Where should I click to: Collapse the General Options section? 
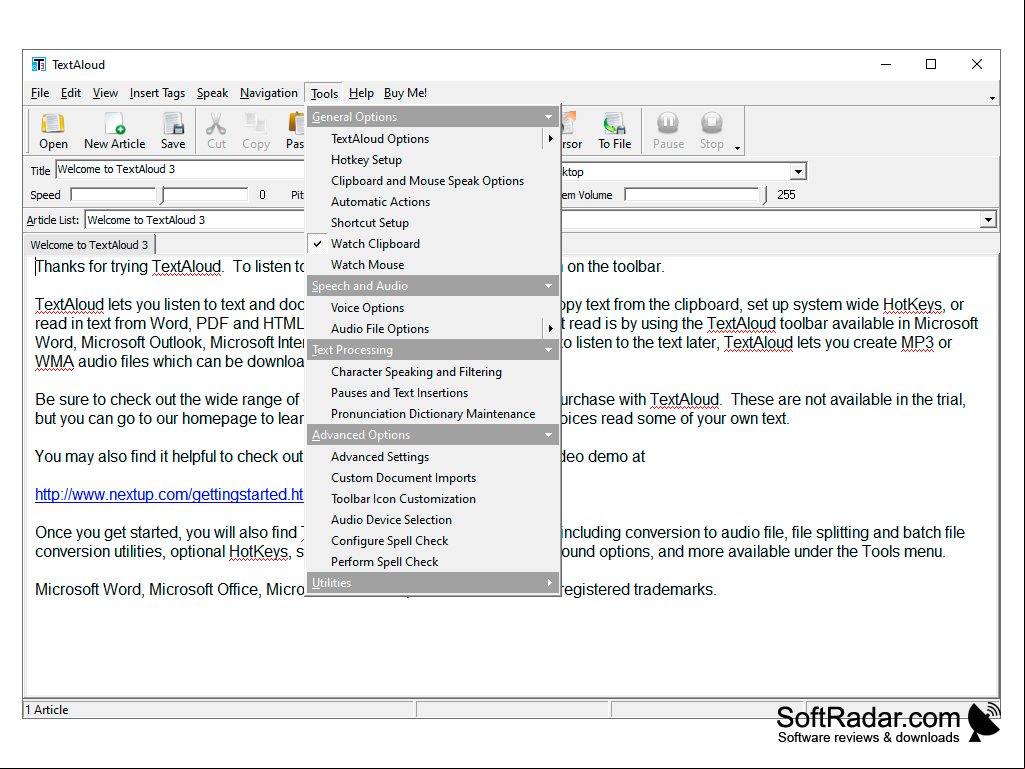pyautogui.click(x=548, y=117)
